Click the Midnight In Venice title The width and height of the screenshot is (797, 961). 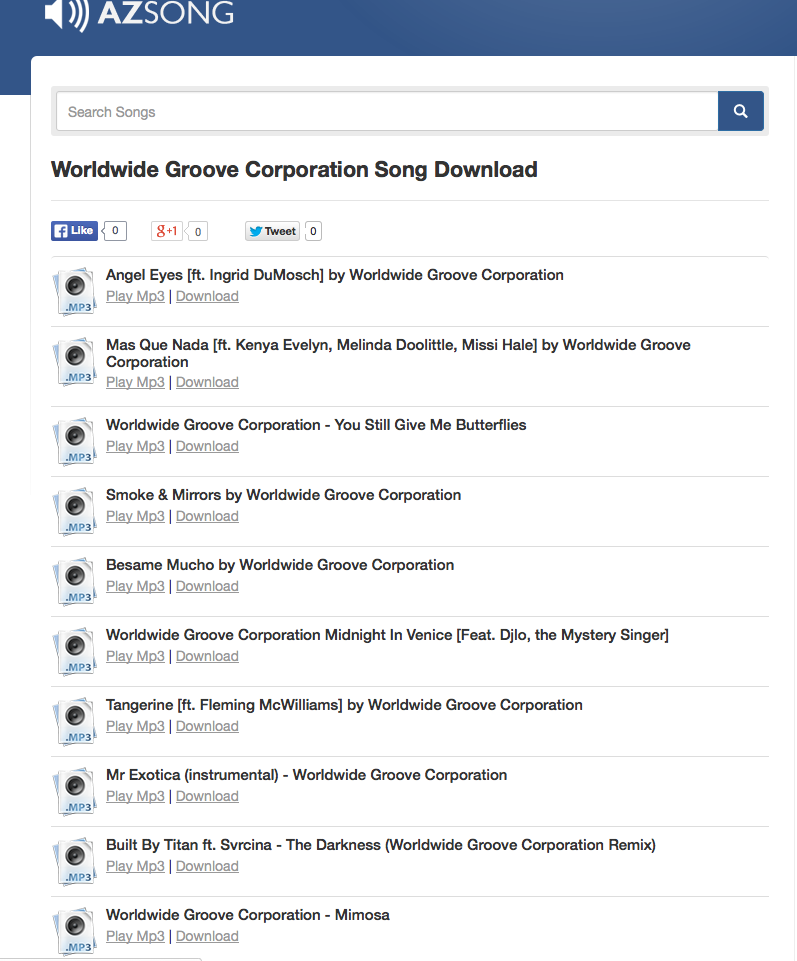coord(387,635)
